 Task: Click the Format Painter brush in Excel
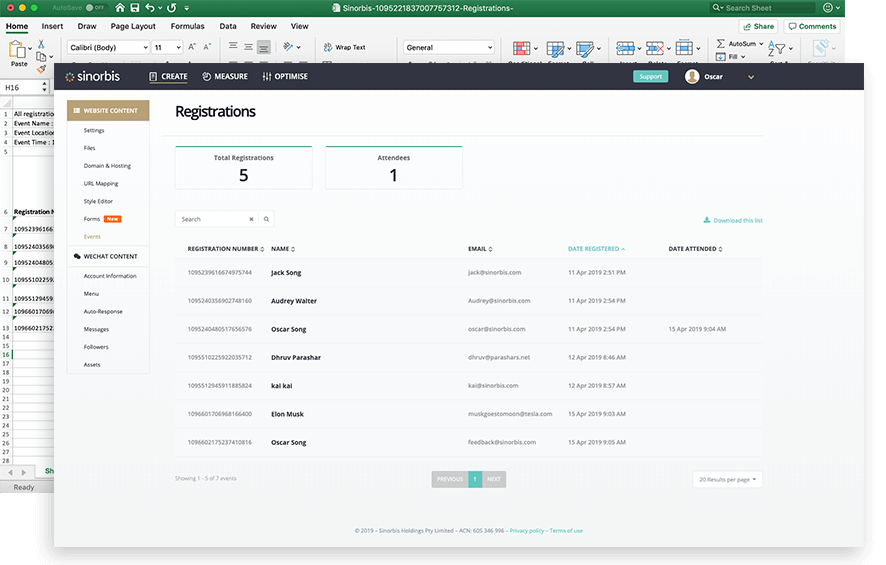pyautogui.click(x=41, y=68)
